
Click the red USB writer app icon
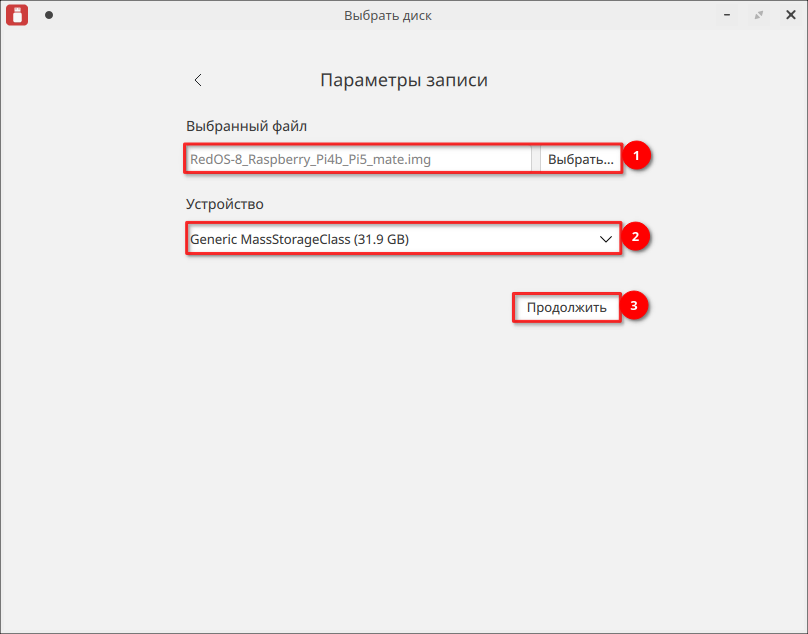tap(17, 15)
